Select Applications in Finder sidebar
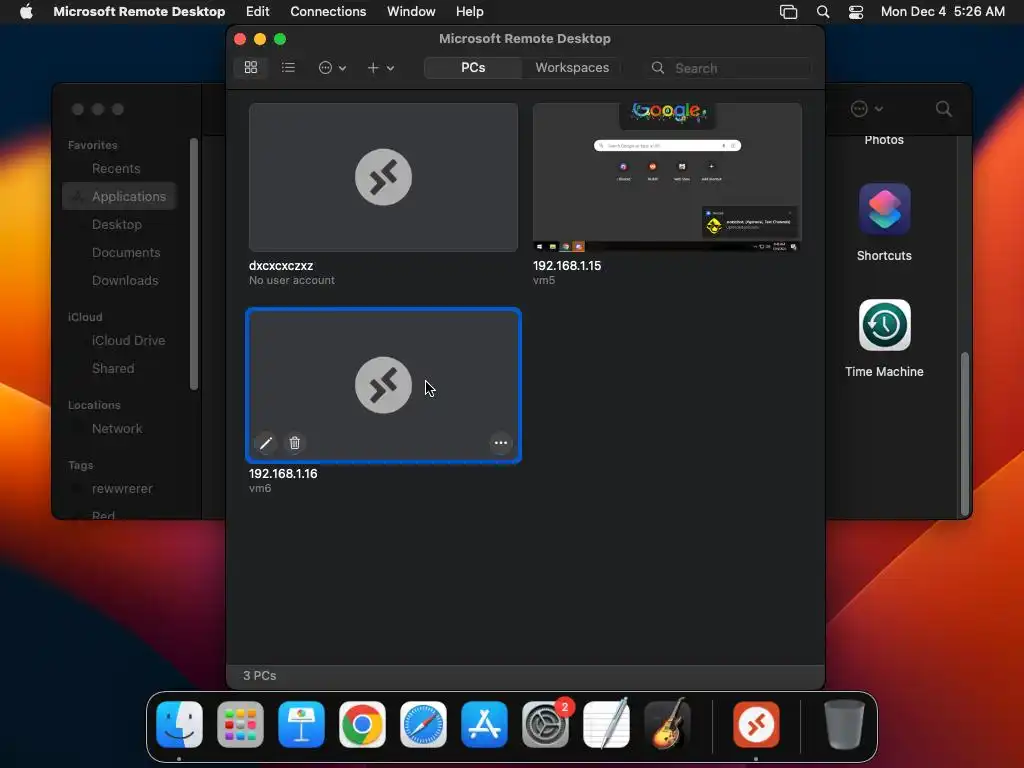 click(120, 196)
